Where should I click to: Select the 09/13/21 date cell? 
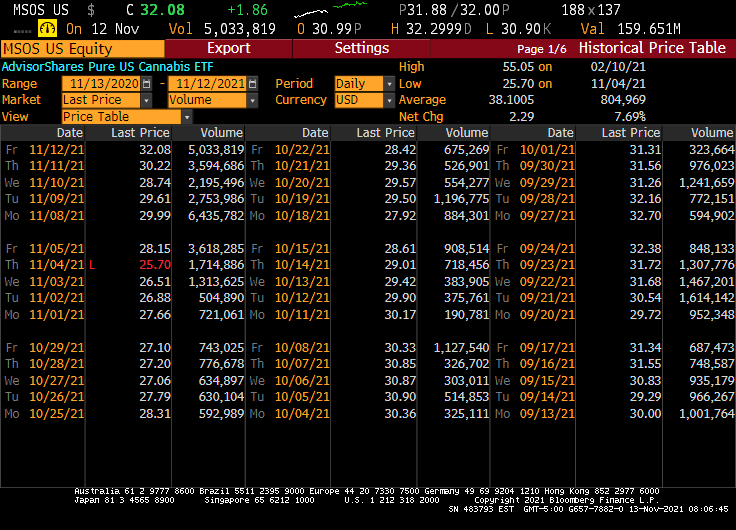point(547,414)
